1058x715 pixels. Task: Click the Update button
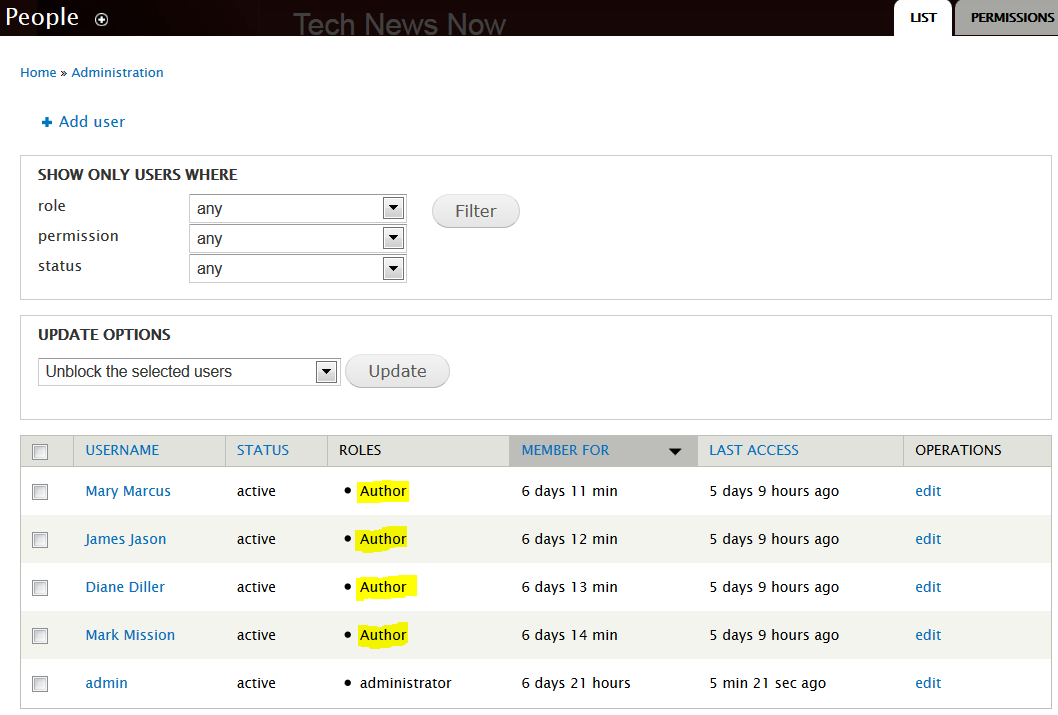click(397, 371)
